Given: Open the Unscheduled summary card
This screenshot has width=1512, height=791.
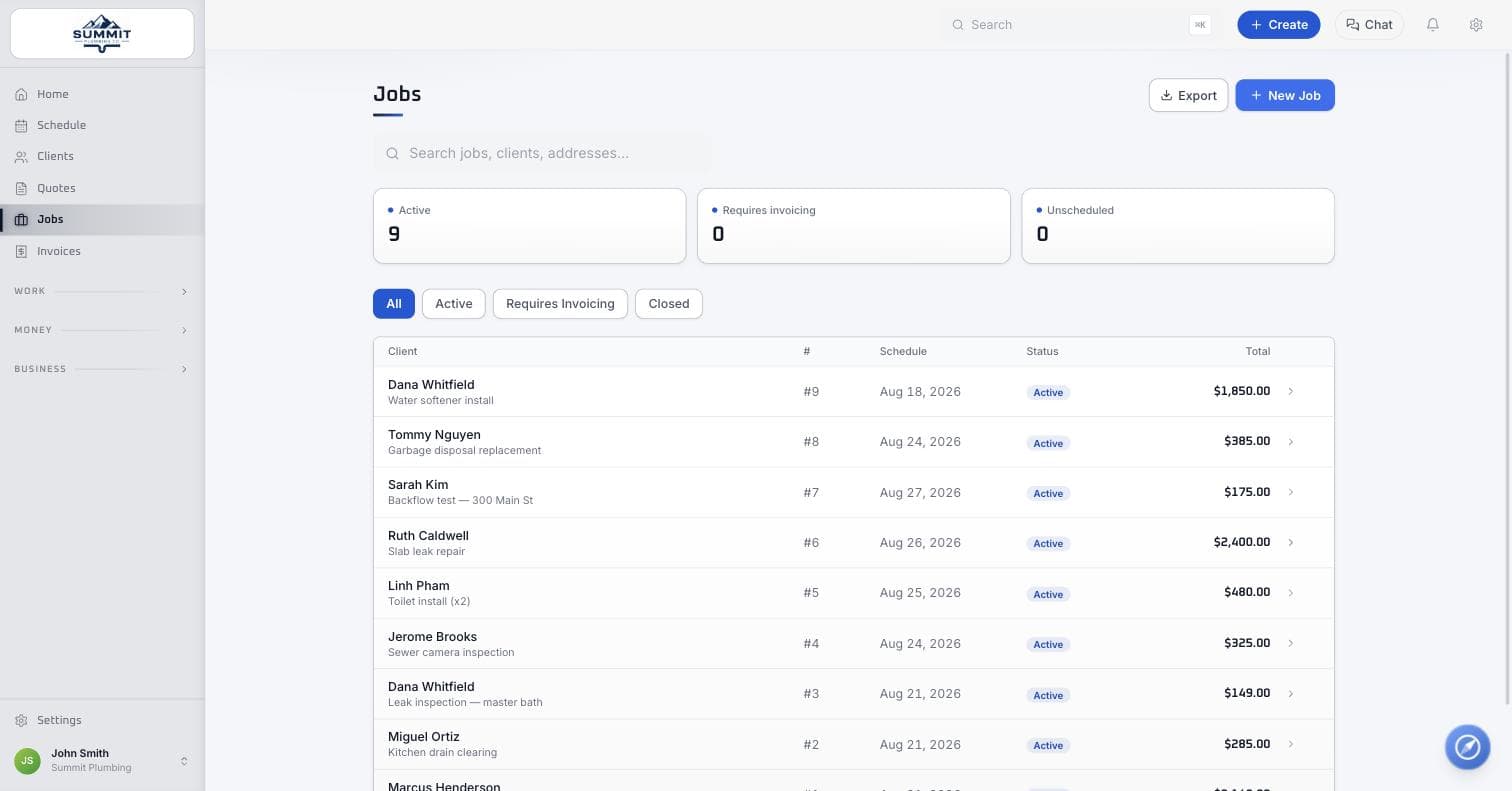Looking at the screenshot, I should click(x=1178, y=226).
